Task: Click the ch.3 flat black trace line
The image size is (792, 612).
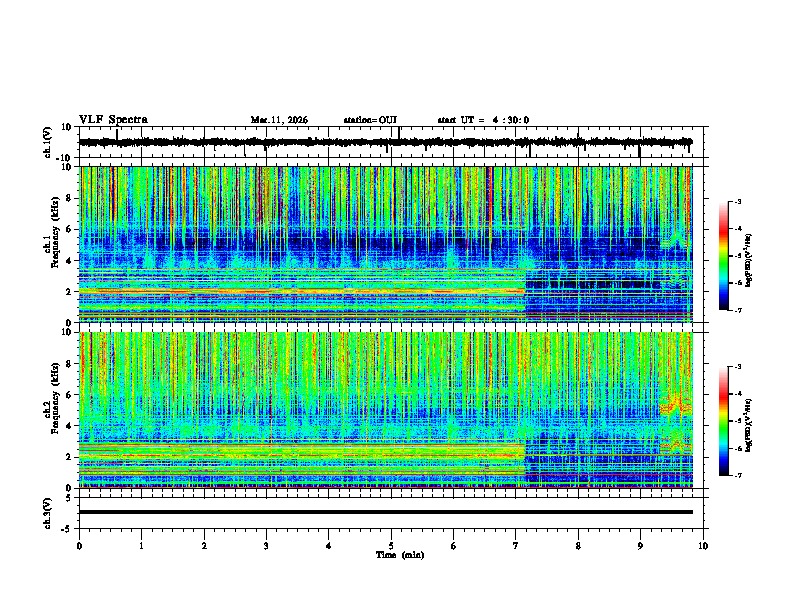Action: (386, 512)
